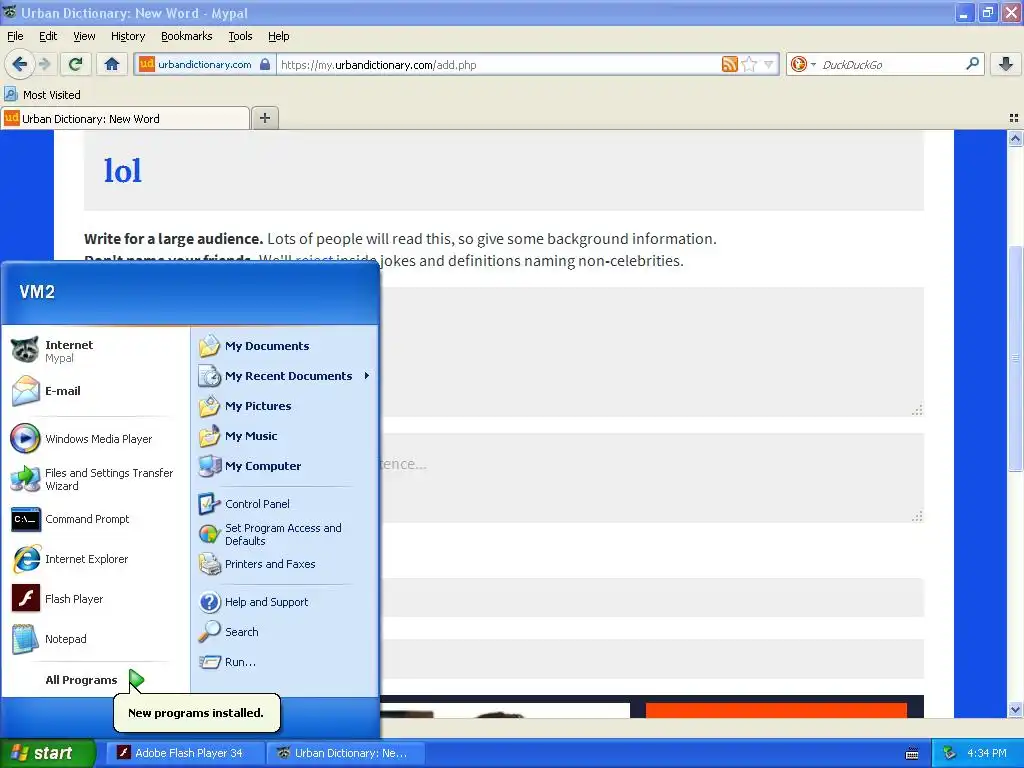The width and height of the screenshot is (1024, 768).
Task: Open Help and Support
Action: click(x=285, y=602)
